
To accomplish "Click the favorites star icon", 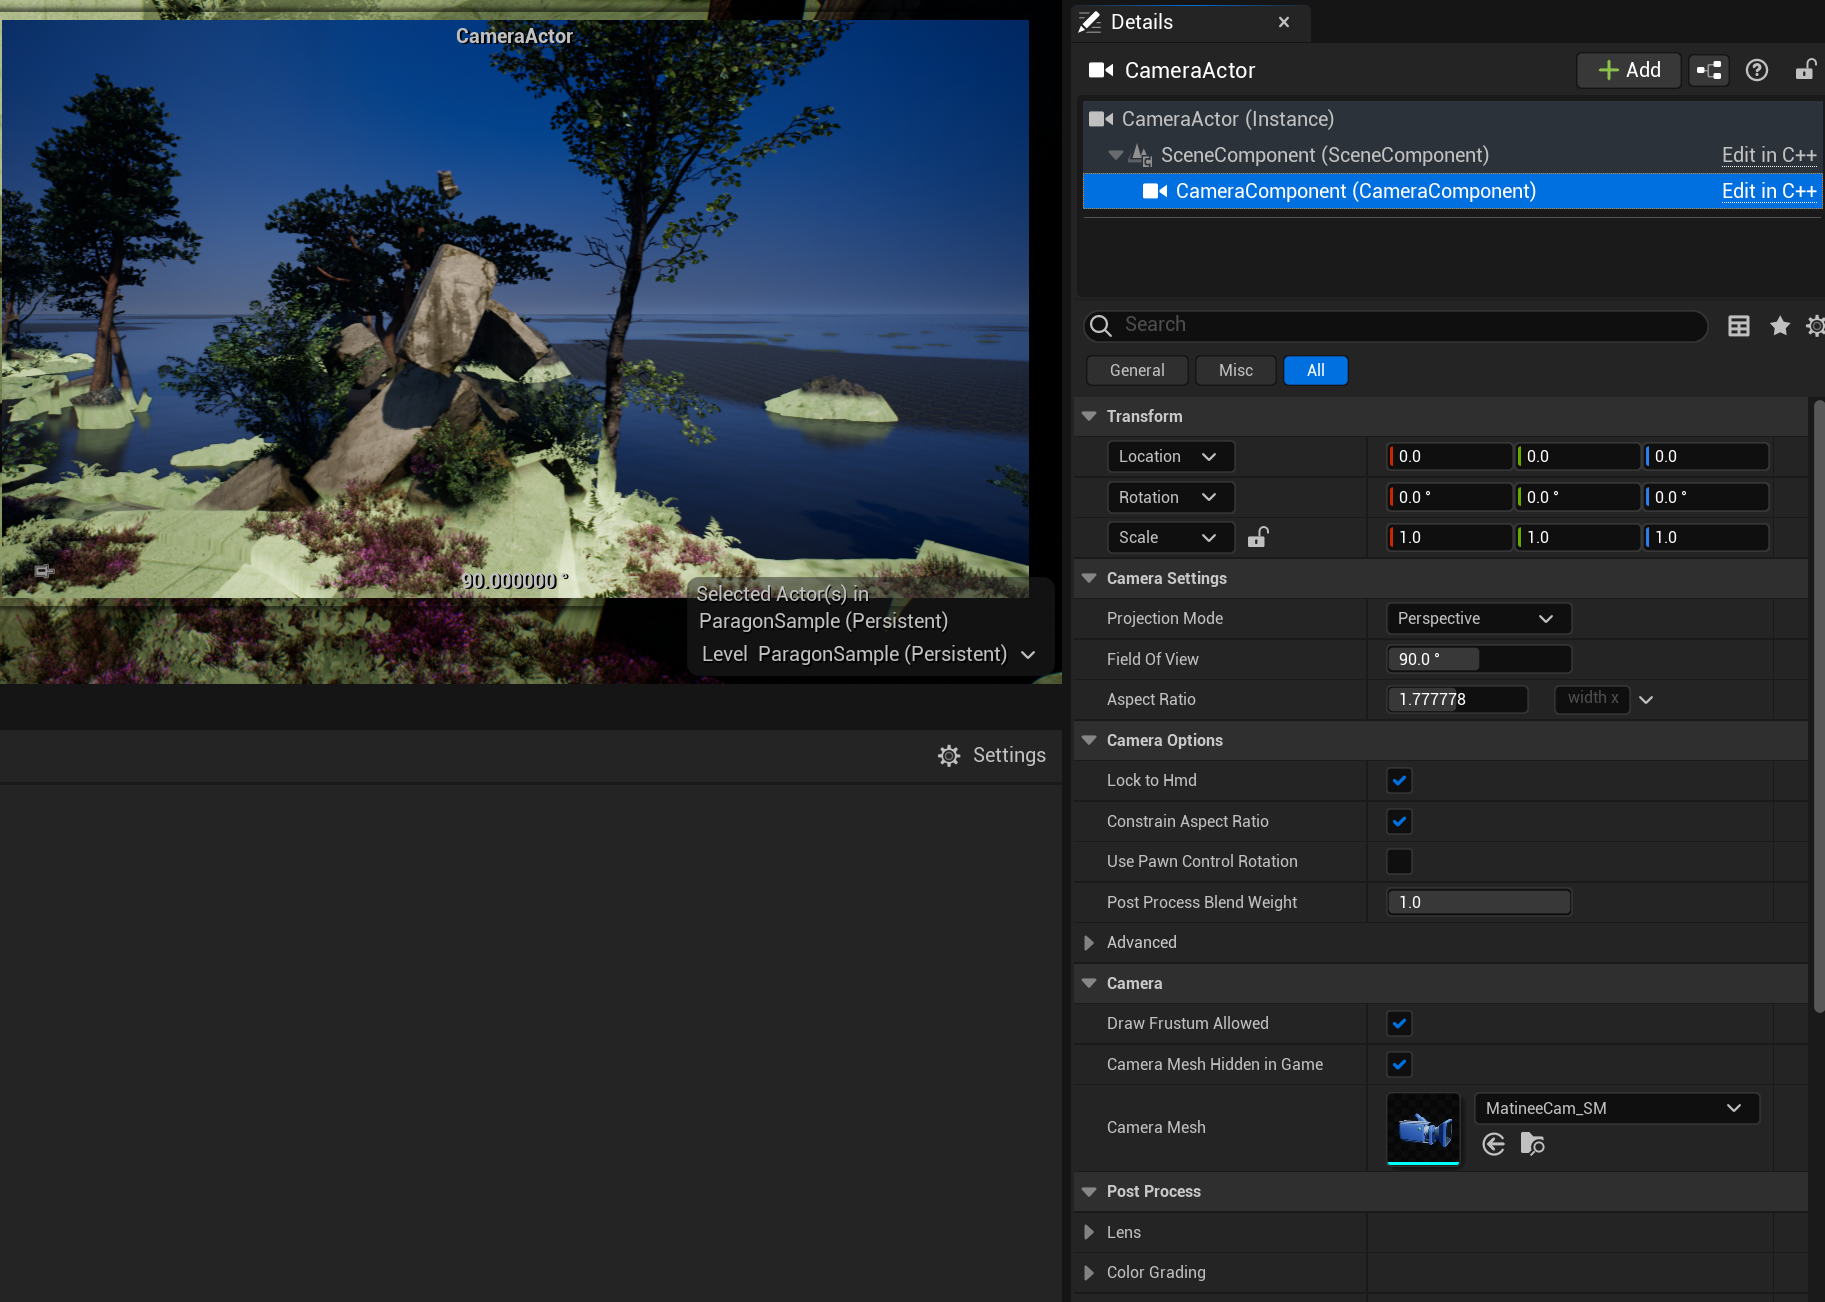I will (1780, 326).
